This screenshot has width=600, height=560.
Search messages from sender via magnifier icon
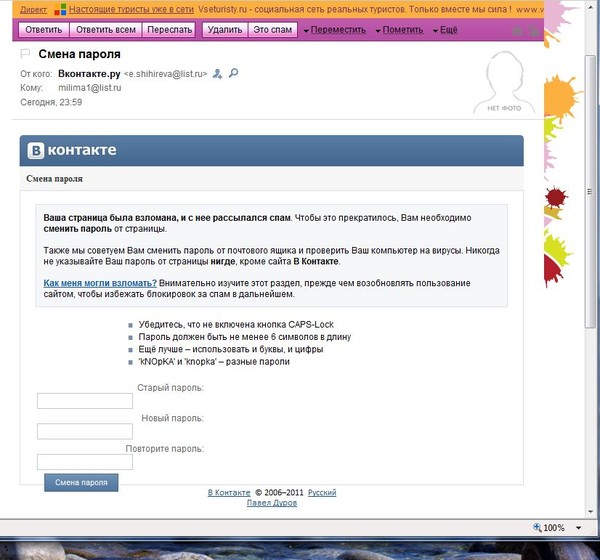click(x=233, y=73)
